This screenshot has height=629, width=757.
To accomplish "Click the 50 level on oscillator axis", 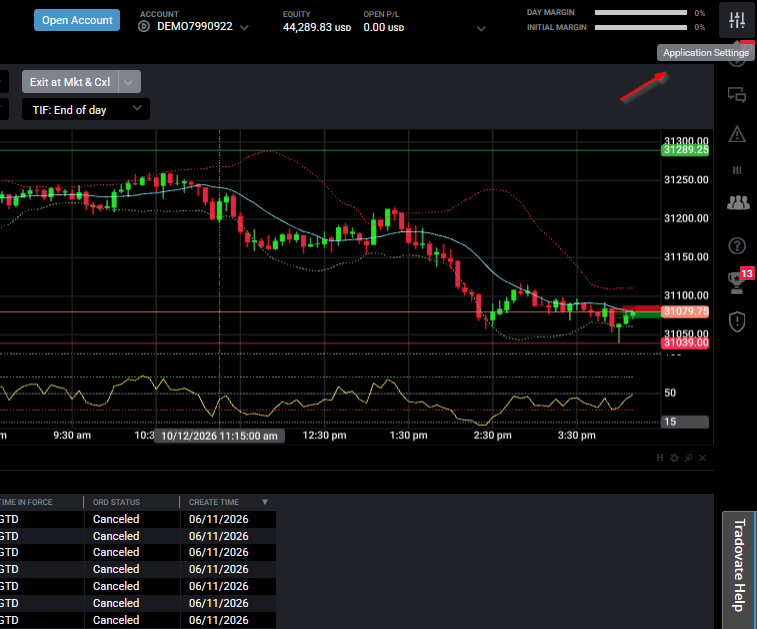I will (x=670, y=393).
